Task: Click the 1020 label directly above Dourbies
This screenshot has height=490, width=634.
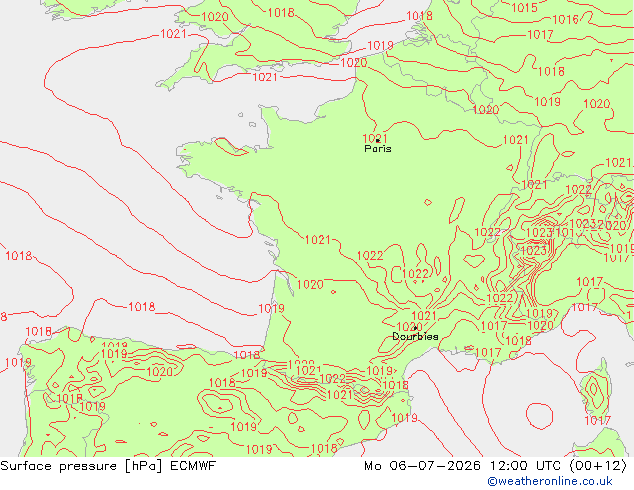Action: coord(409,326)
